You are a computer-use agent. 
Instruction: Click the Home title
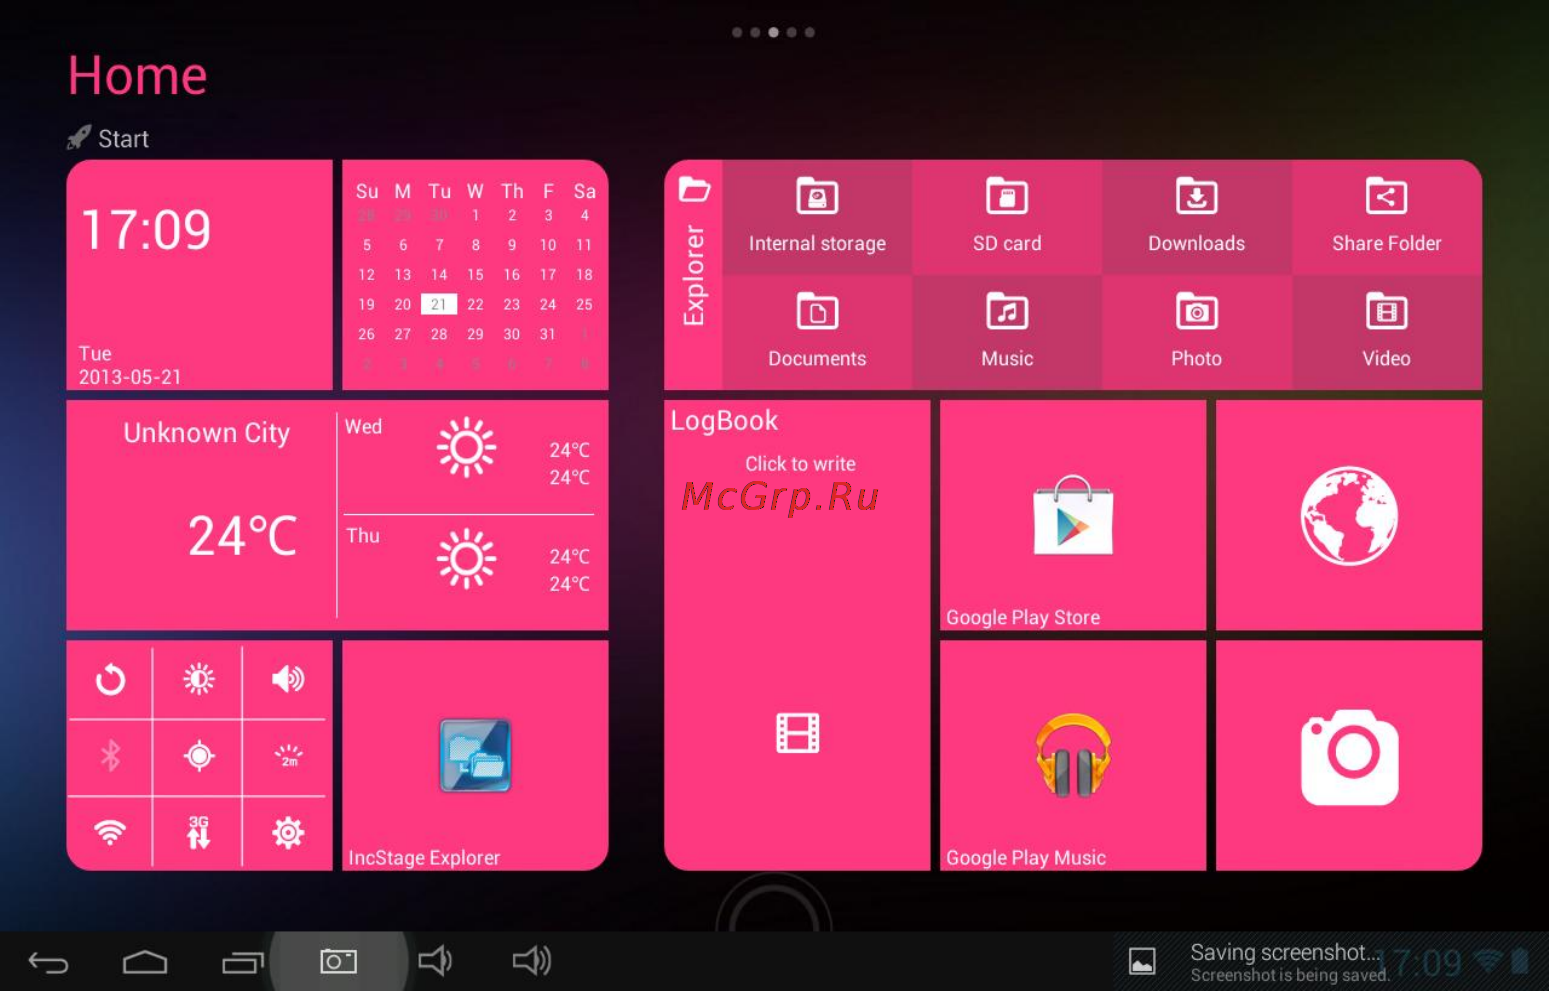point(138,76)
